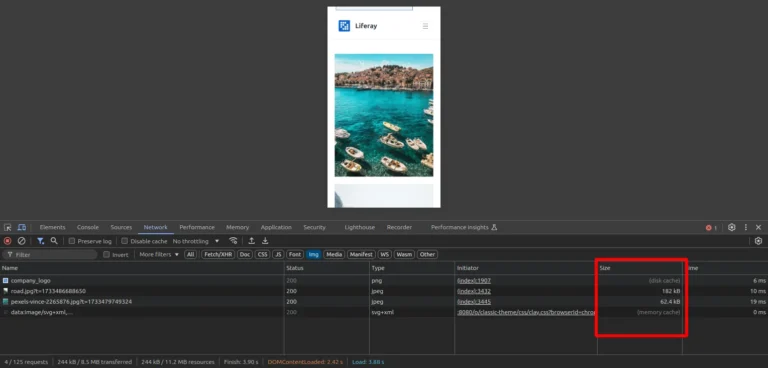Screen dimensions: 768x368
Task: Click the inspect element picker icon
Action: (x=7, y=227)
